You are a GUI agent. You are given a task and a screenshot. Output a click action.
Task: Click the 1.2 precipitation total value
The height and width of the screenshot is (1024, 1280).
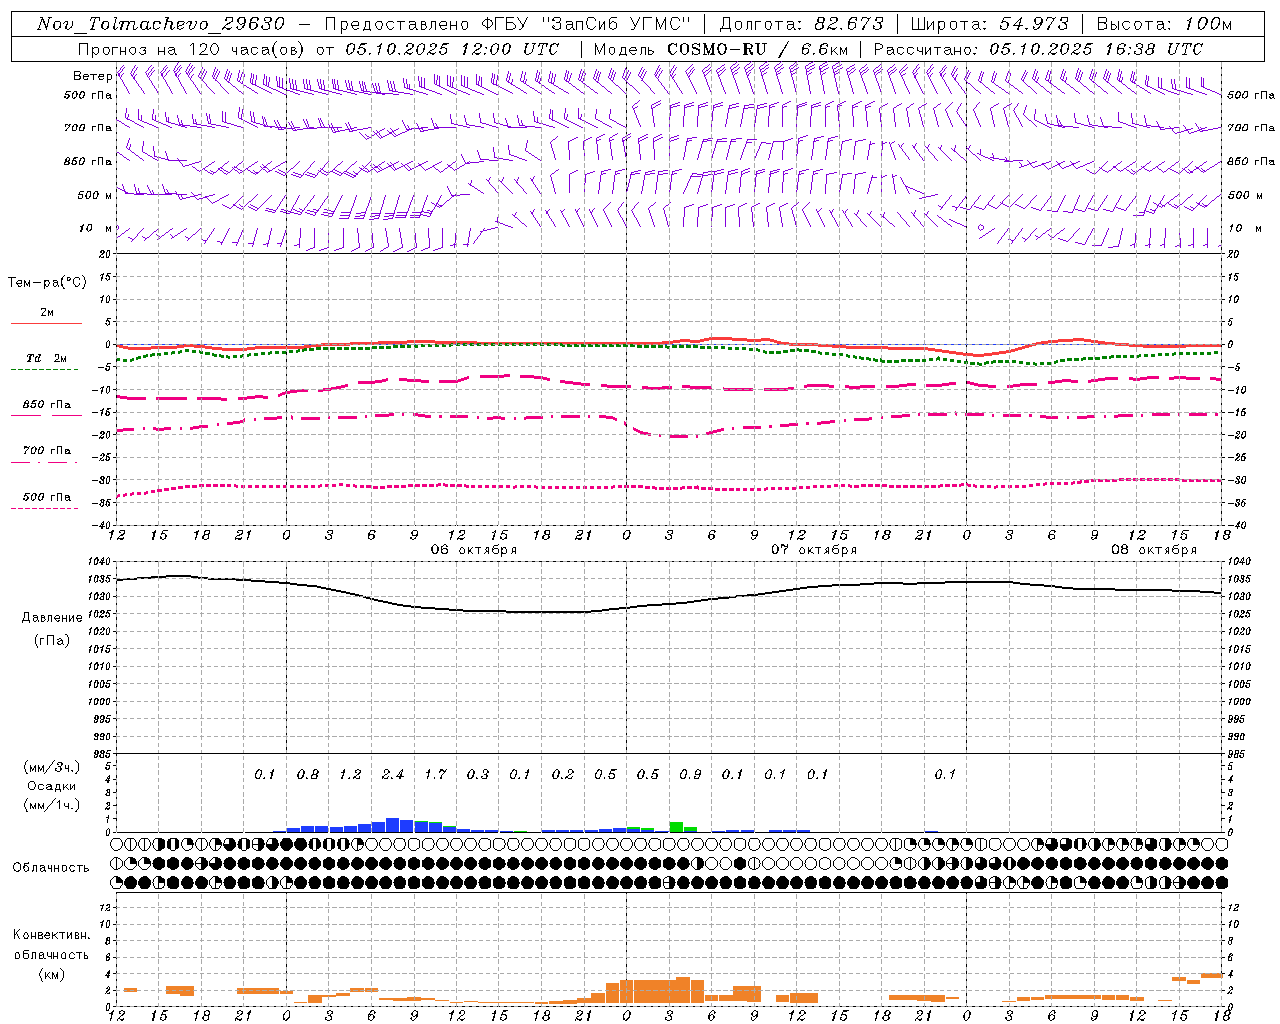point(350,775)
